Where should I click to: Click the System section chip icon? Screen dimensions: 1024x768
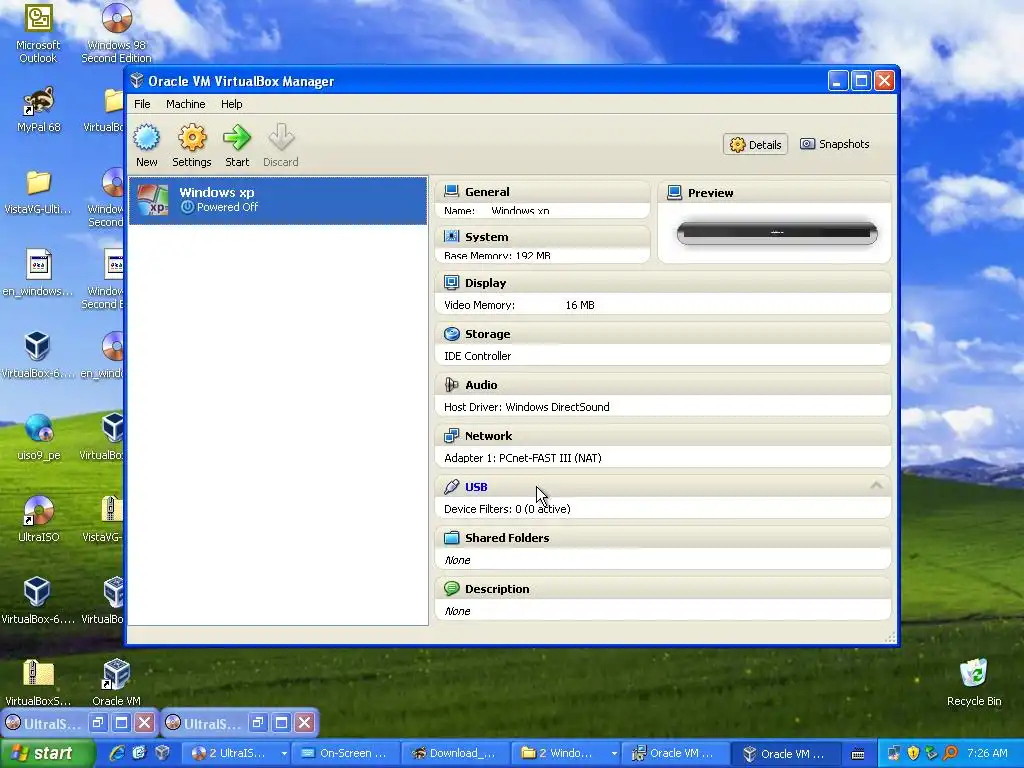point(451,236)
